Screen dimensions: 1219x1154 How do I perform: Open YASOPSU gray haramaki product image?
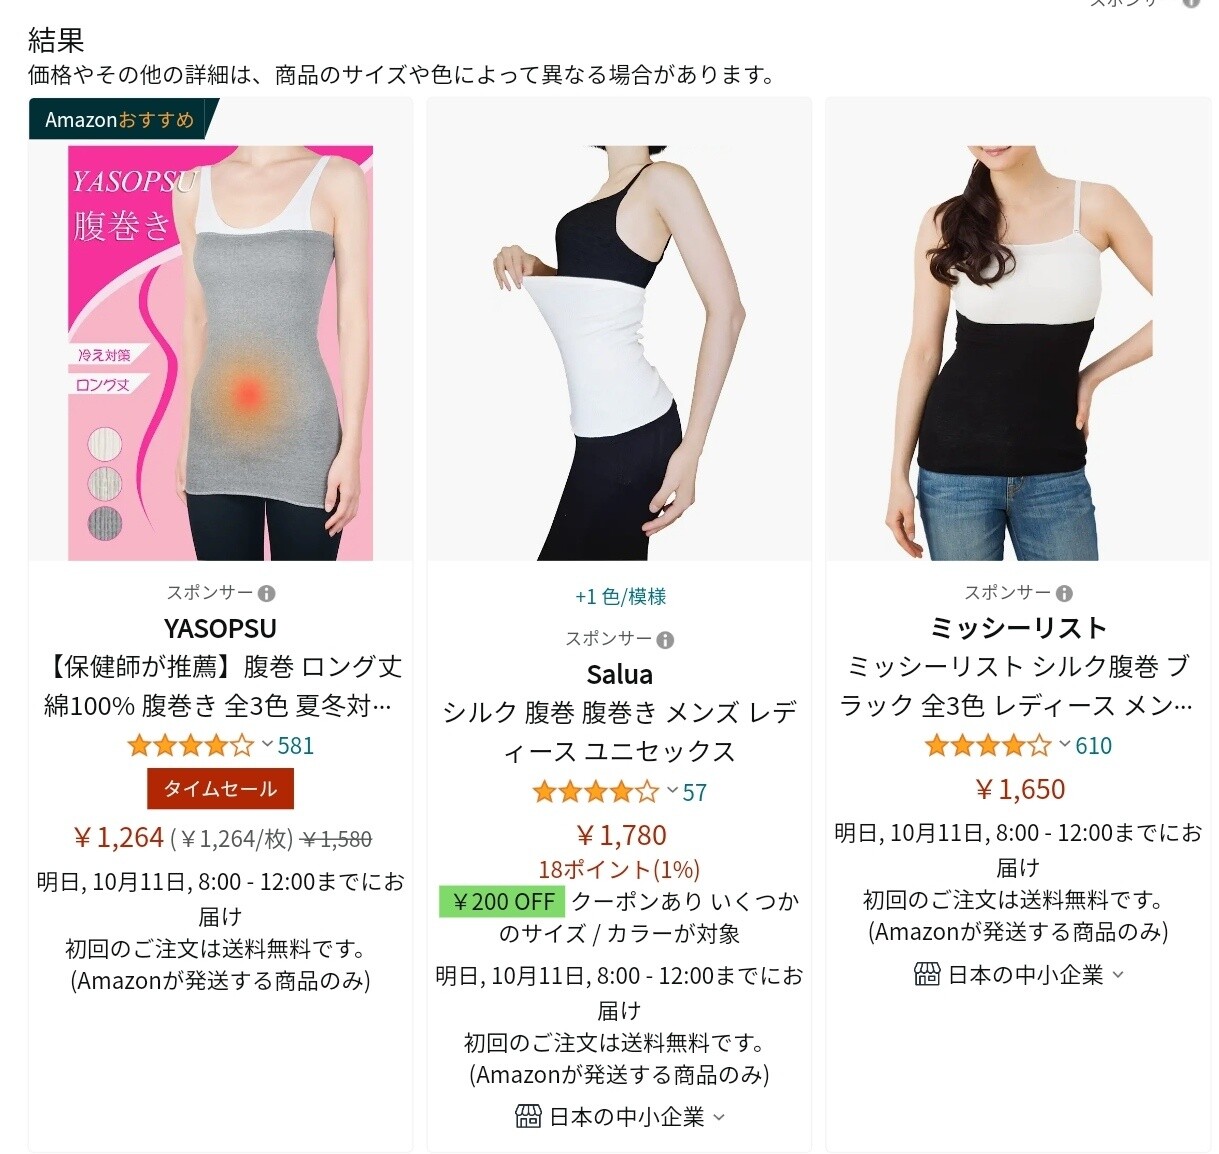click(x=220, y=353)
